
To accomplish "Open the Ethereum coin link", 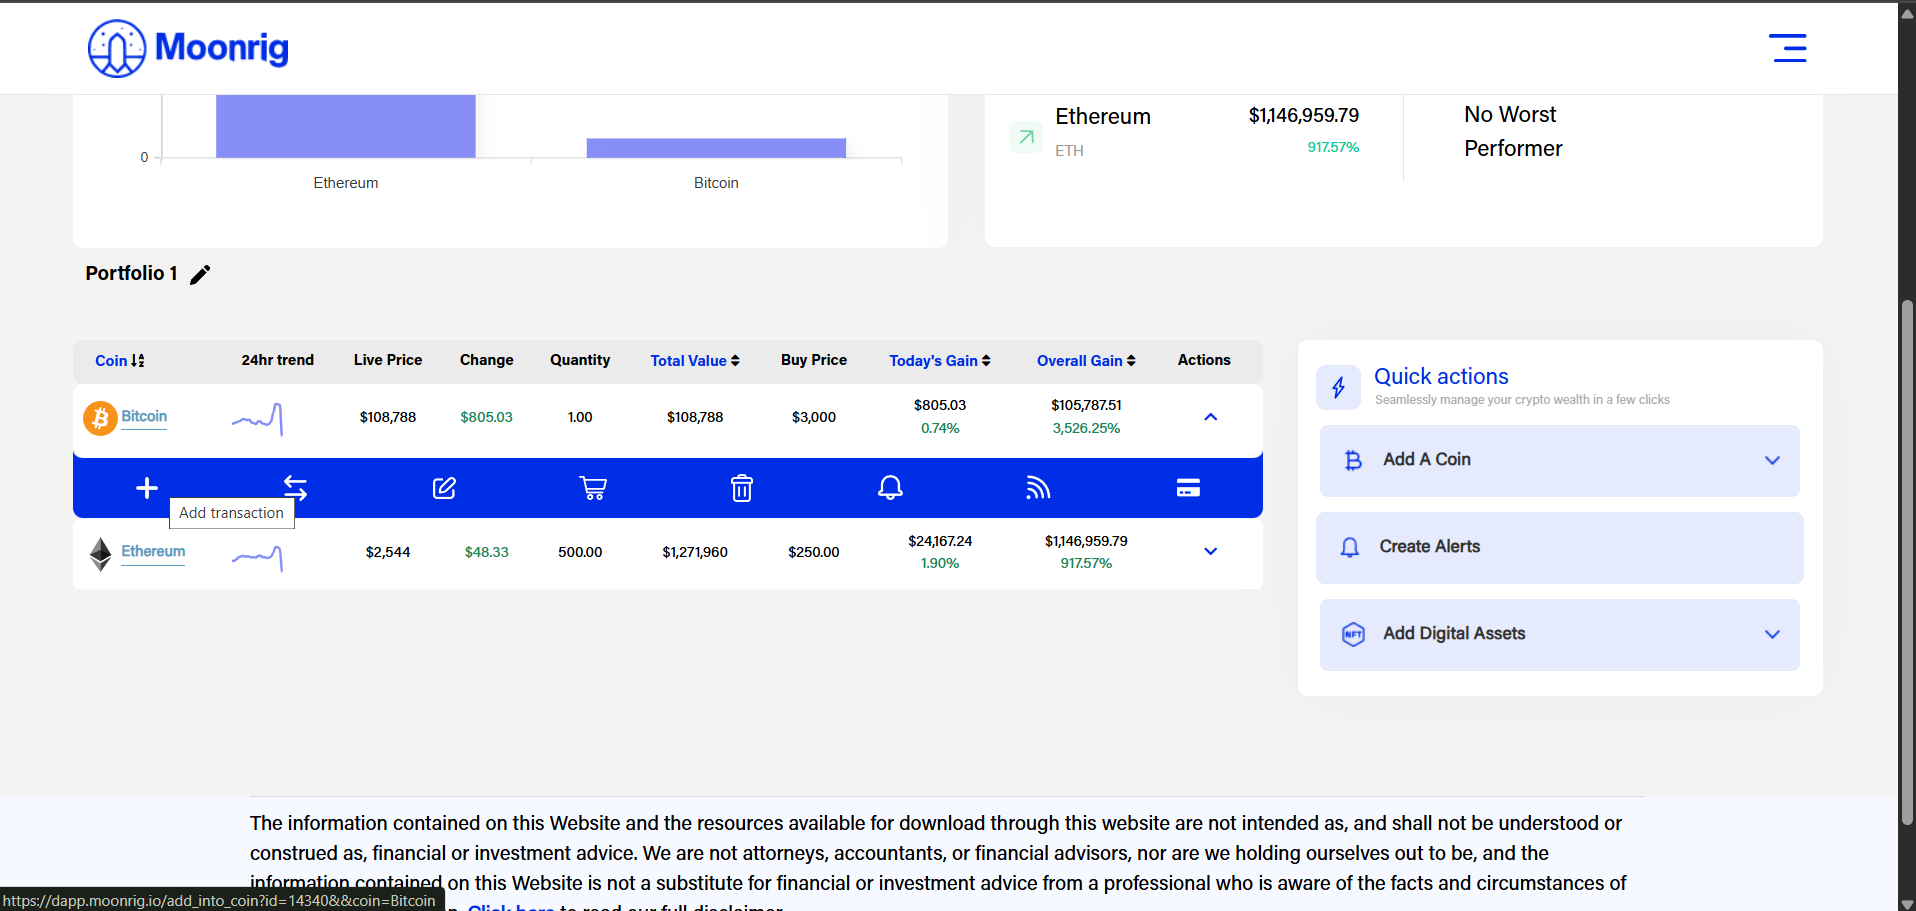I will click(x=153, y=551).
